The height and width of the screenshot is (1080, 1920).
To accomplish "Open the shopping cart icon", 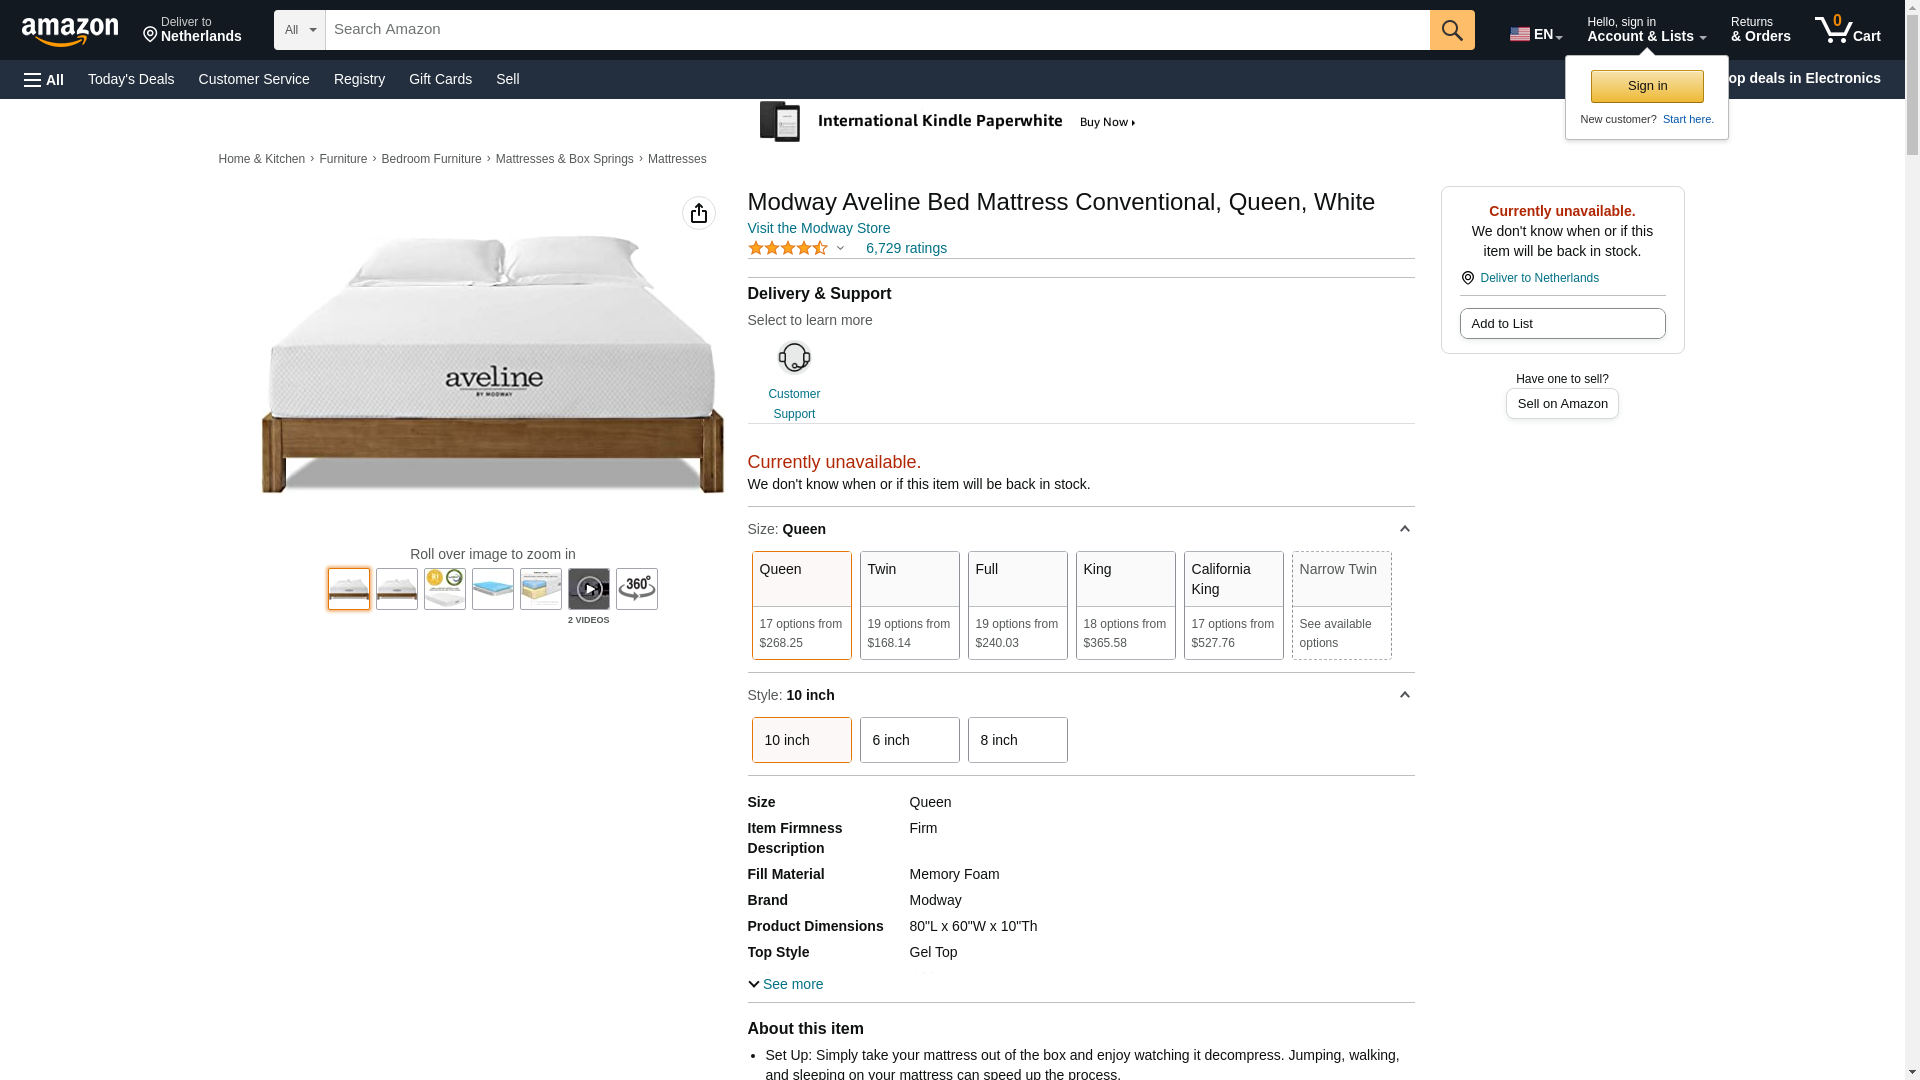I will tap(1847, 30).
